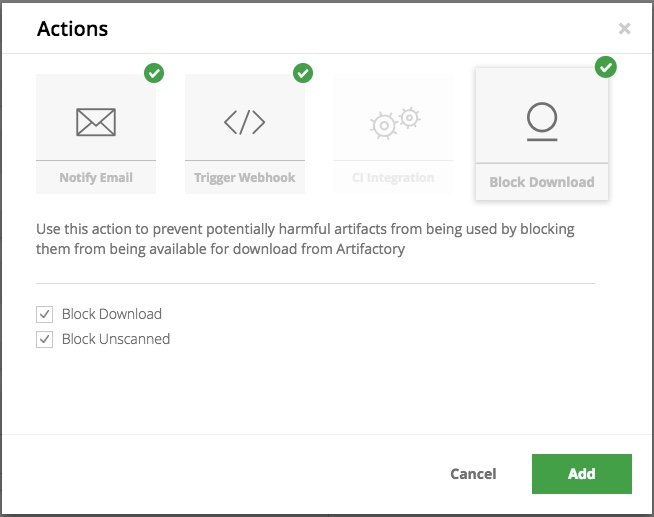Viewport: 654px width, 517px height.
Task: Select the Notify Email tab label
Action: (96, 178)
